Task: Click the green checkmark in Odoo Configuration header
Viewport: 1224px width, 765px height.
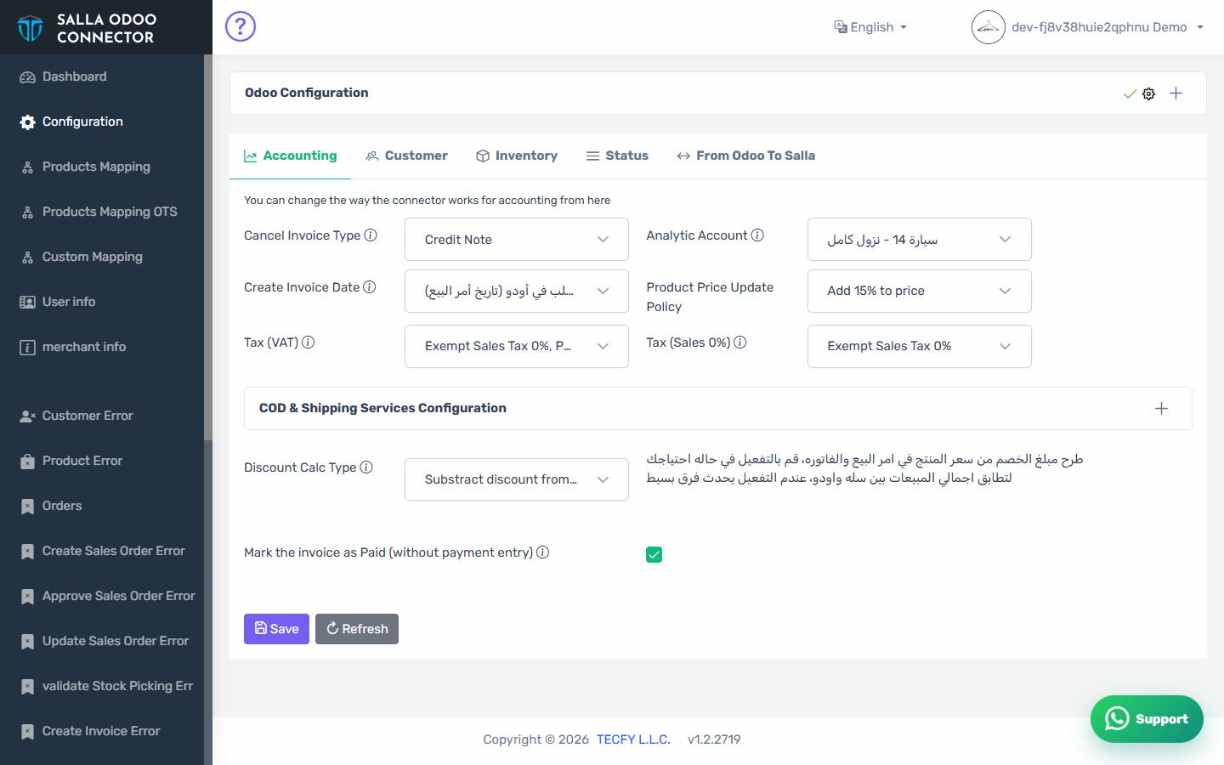Action: (x=1130, y=93)
